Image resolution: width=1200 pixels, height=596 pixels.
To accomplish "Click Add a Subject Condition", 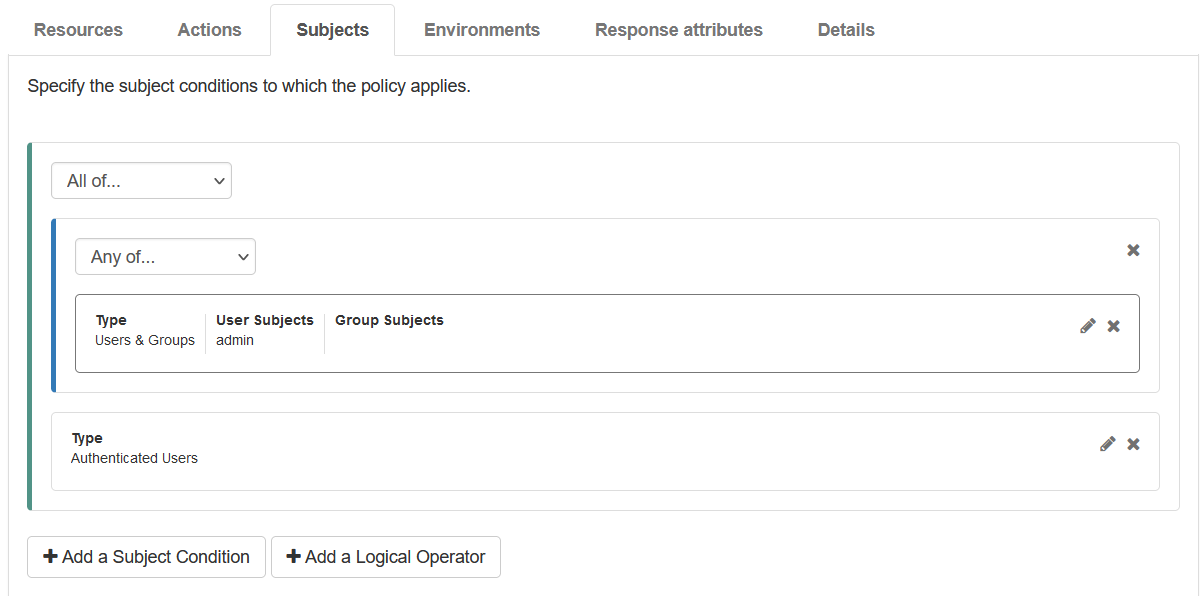I will coord(146,557).
